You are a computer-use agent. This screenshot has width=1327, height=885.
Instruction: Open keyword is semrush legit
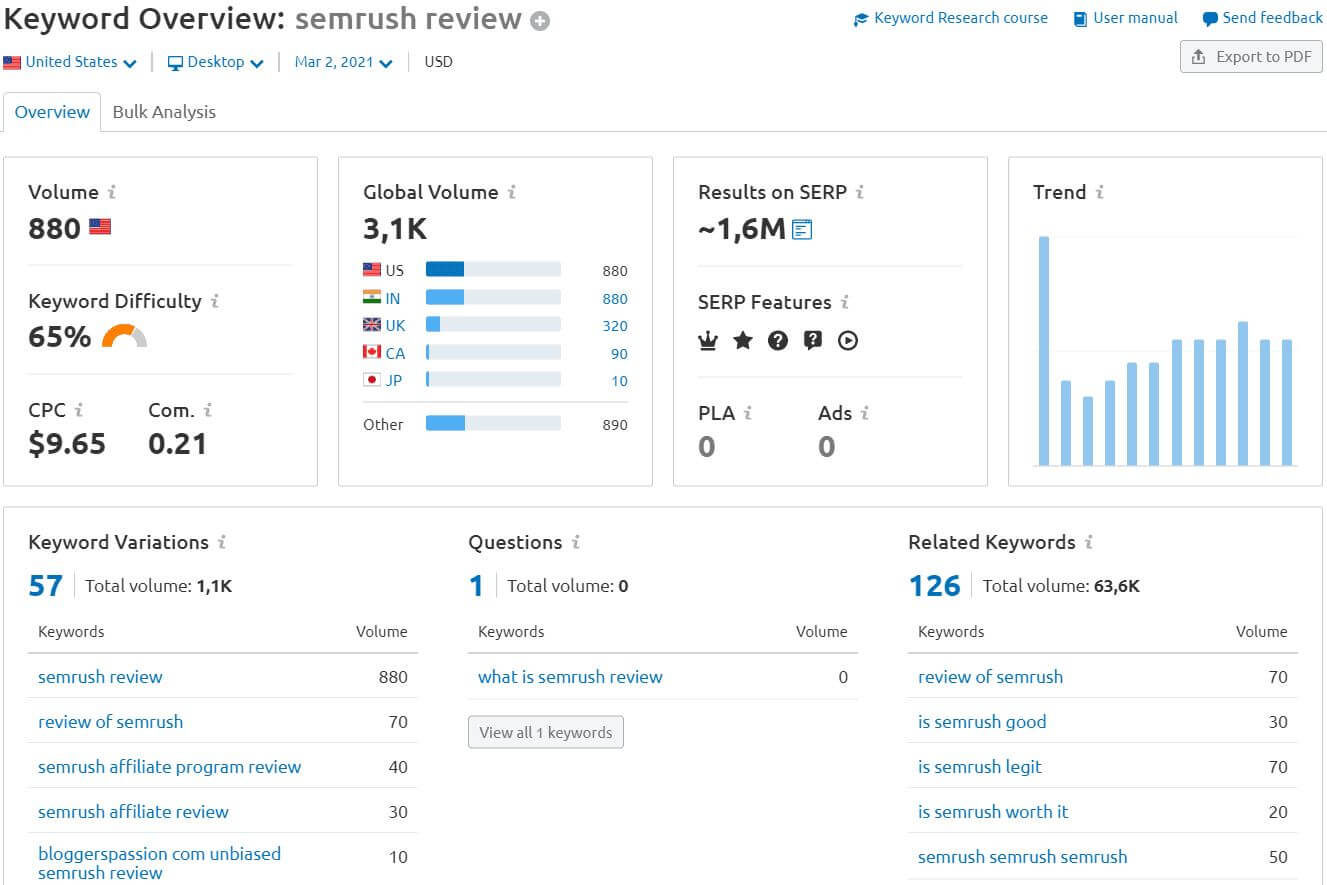tap(980, 767)
